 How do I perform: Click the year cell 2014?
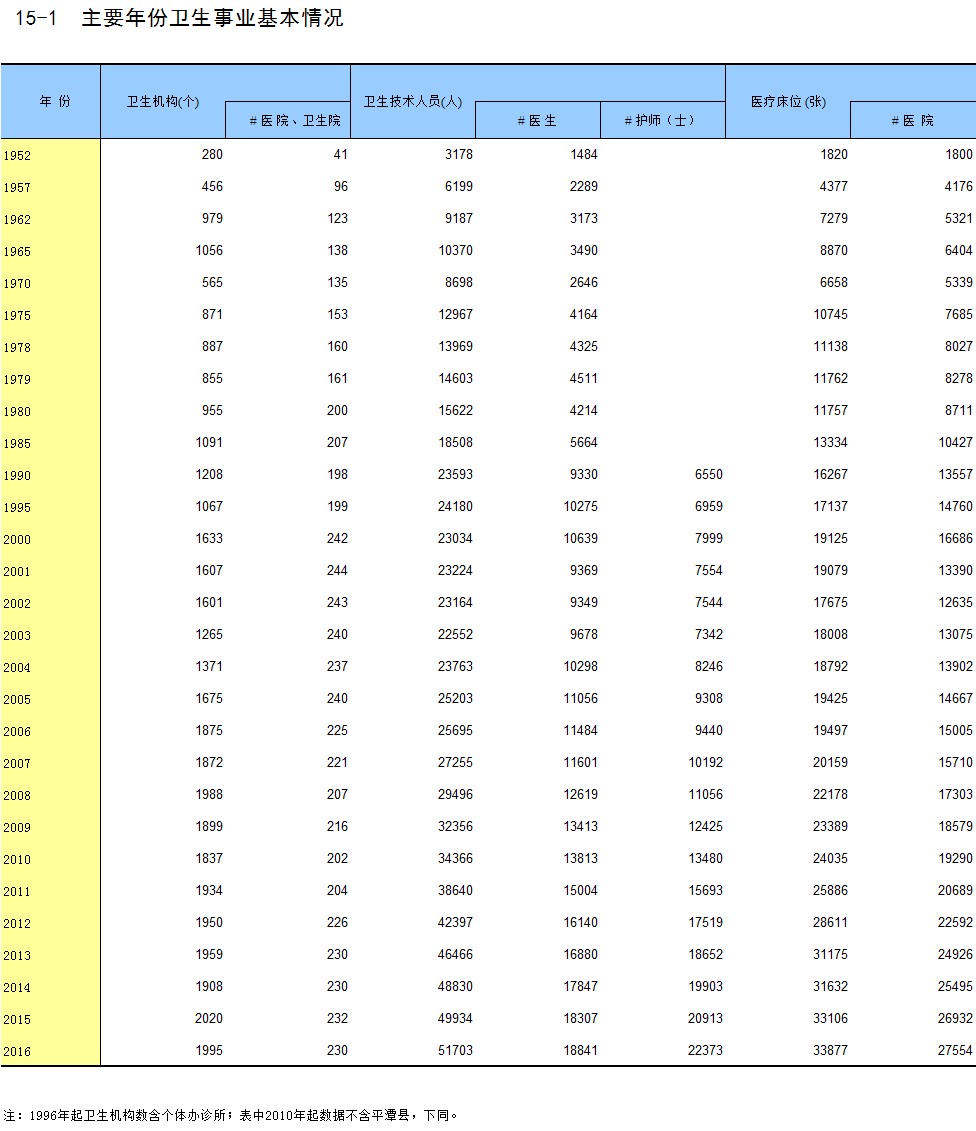(x=17, y=987)
